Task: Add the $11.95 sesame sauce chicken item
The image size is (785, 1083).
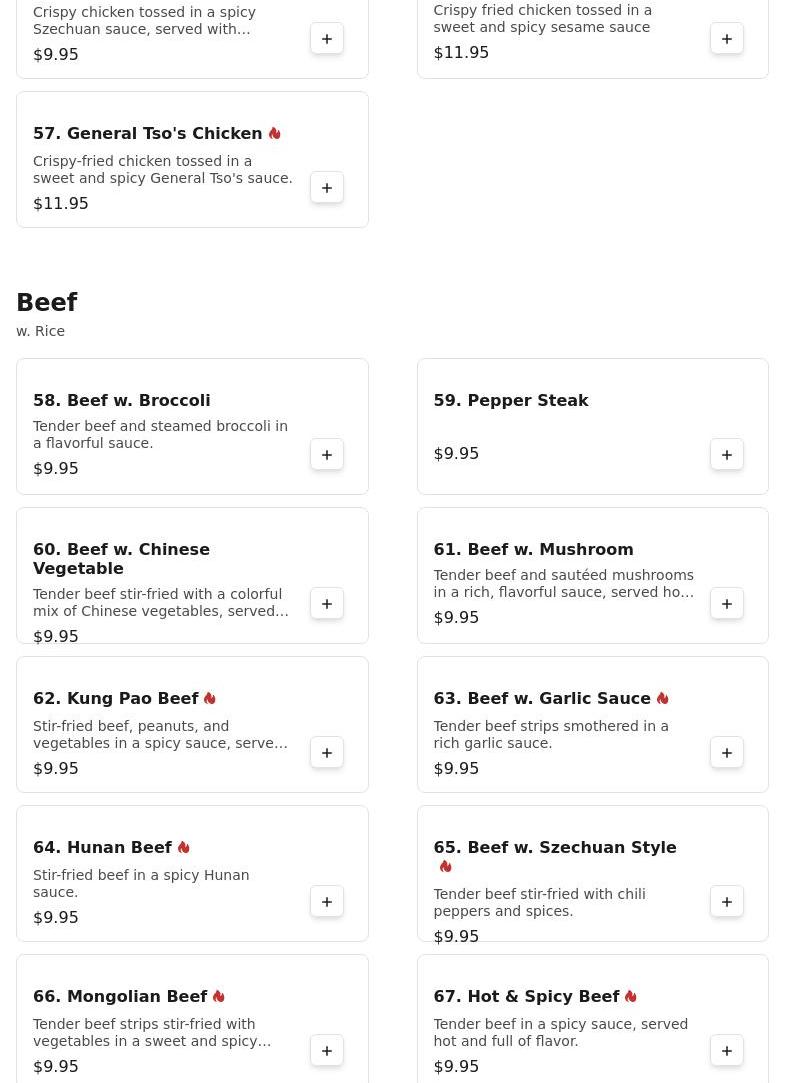Action: (727, 39)
